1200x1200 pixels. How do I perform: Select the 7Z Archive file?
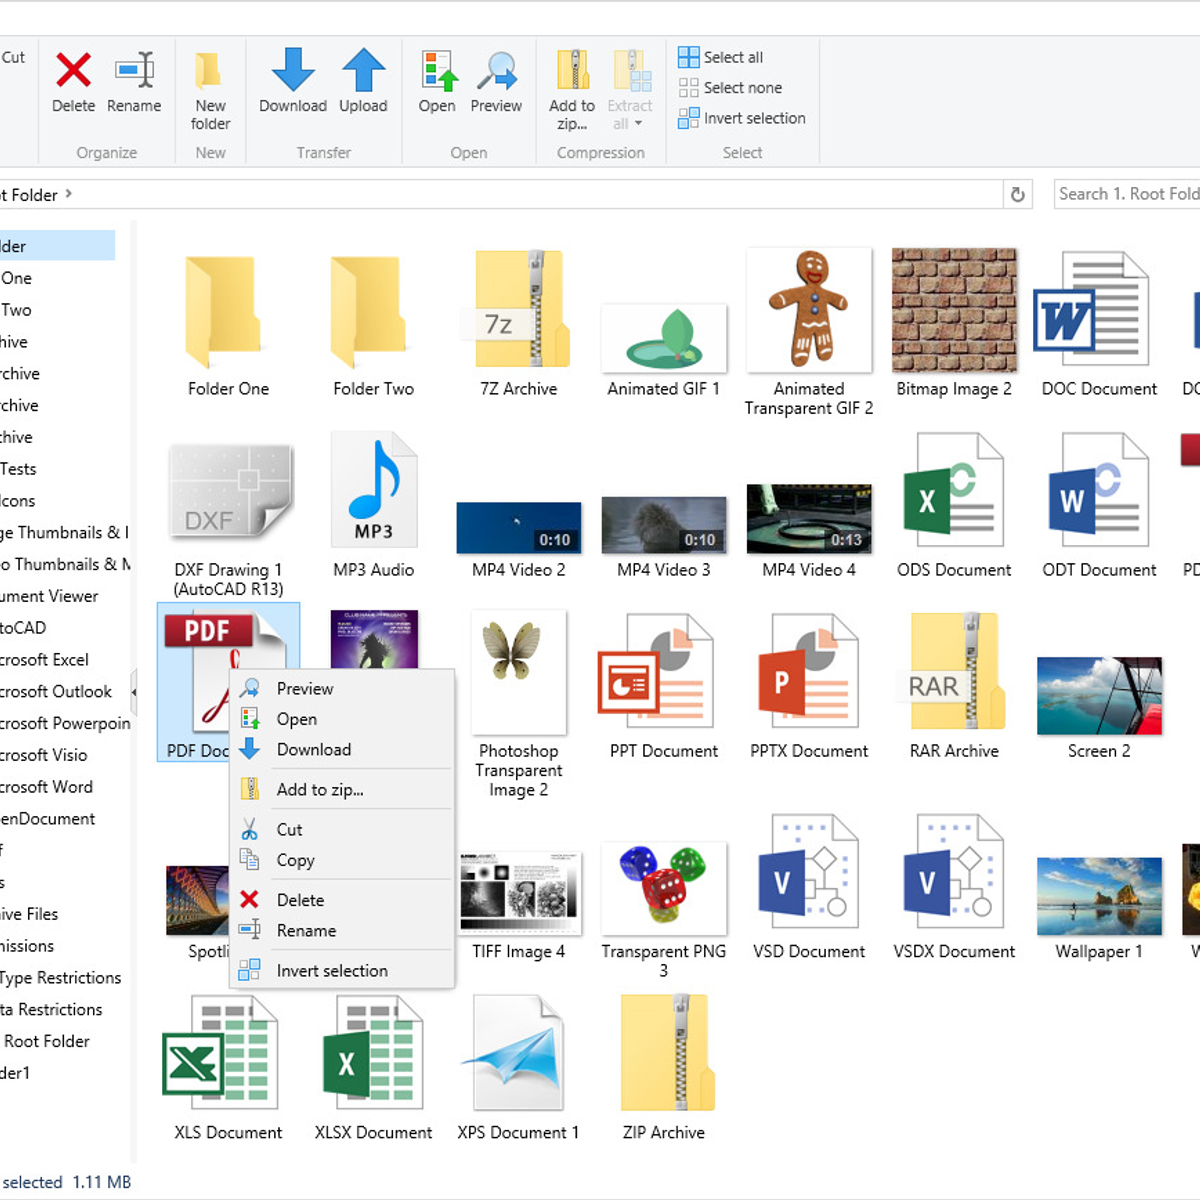click(518, 324)
